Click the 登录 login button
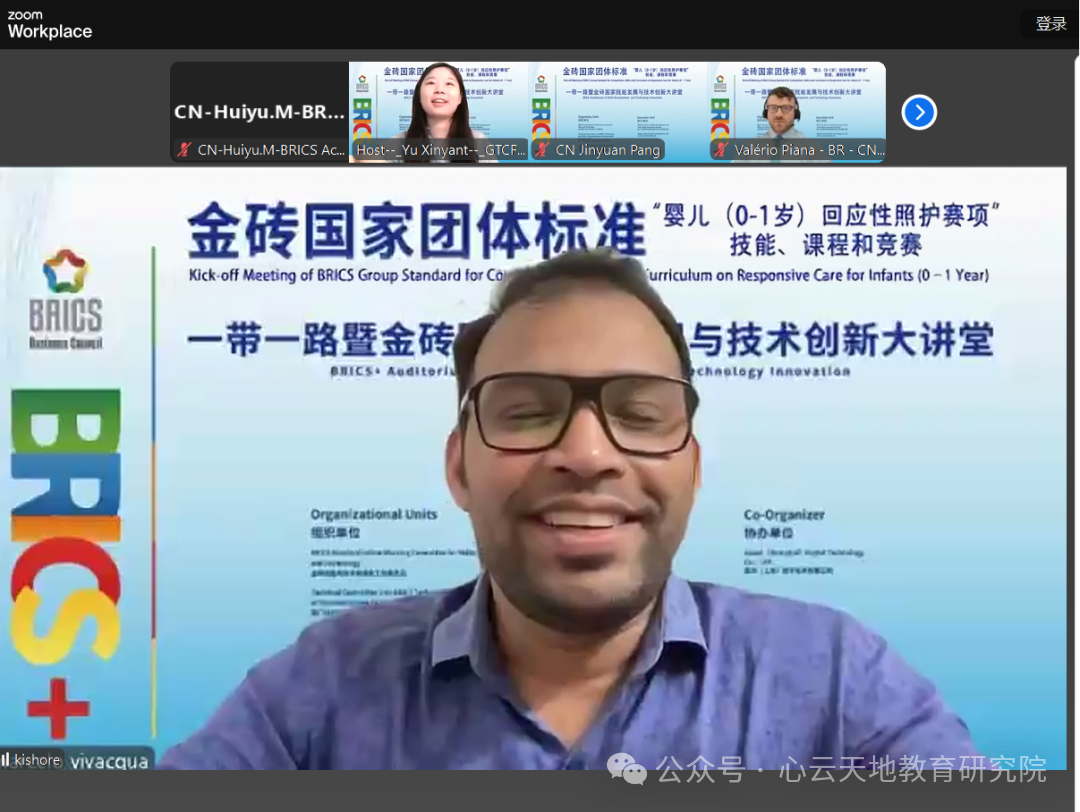This screenshot has height=812, width=1080. click(1050, 23)
